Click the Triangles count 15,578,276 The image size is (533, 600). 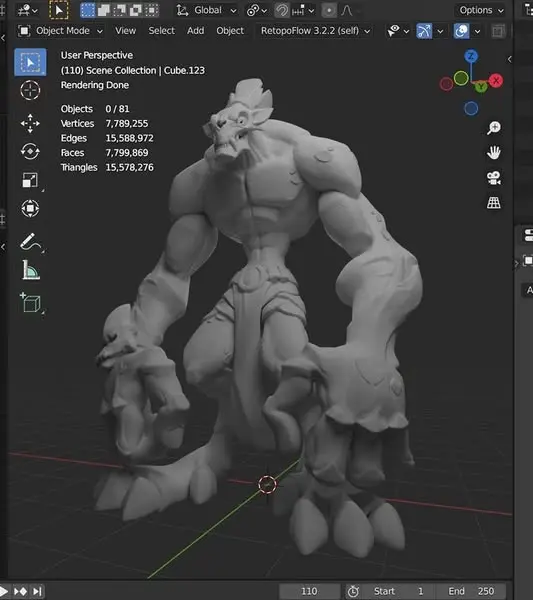pos(129,167)
